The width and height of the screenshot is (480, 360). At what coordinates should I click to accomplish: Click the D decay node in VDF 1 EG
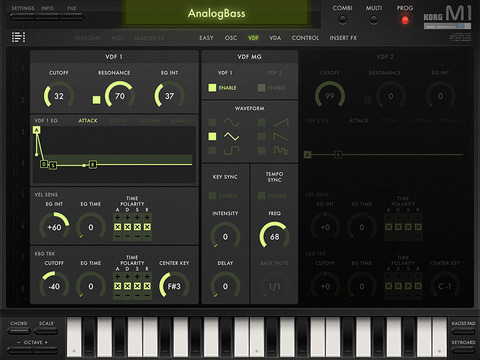coord(44,164)
